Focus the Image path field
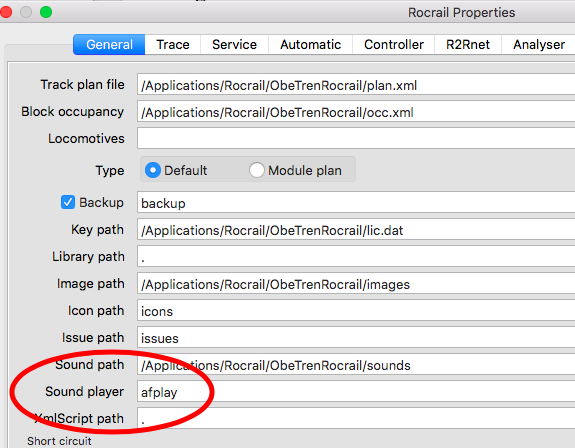Image resolution: width=575 pixels, height=448 pixels. 356,284
